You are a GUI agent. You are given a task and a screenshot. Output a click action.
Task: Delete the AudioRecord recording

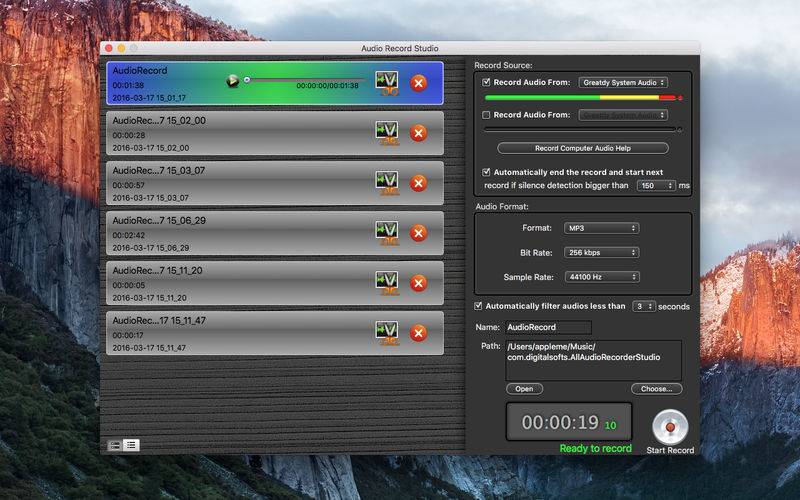coord(418,83)
